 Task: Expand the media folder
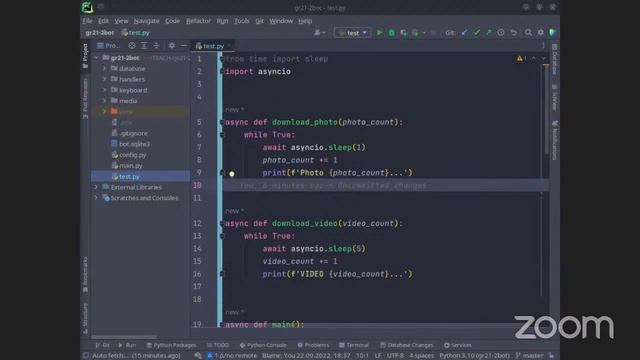tap(104, 101)
